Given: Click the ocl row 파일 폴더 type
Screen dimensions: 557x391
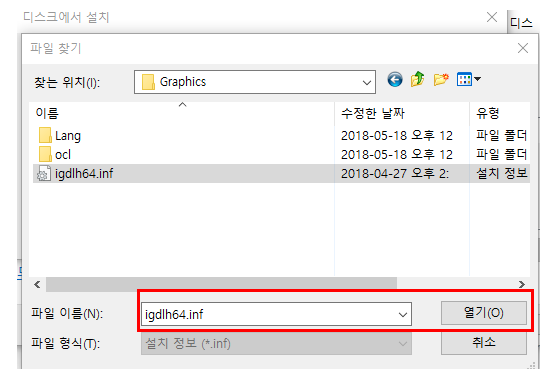Looking at the screenshot, I should pos(501,154).
